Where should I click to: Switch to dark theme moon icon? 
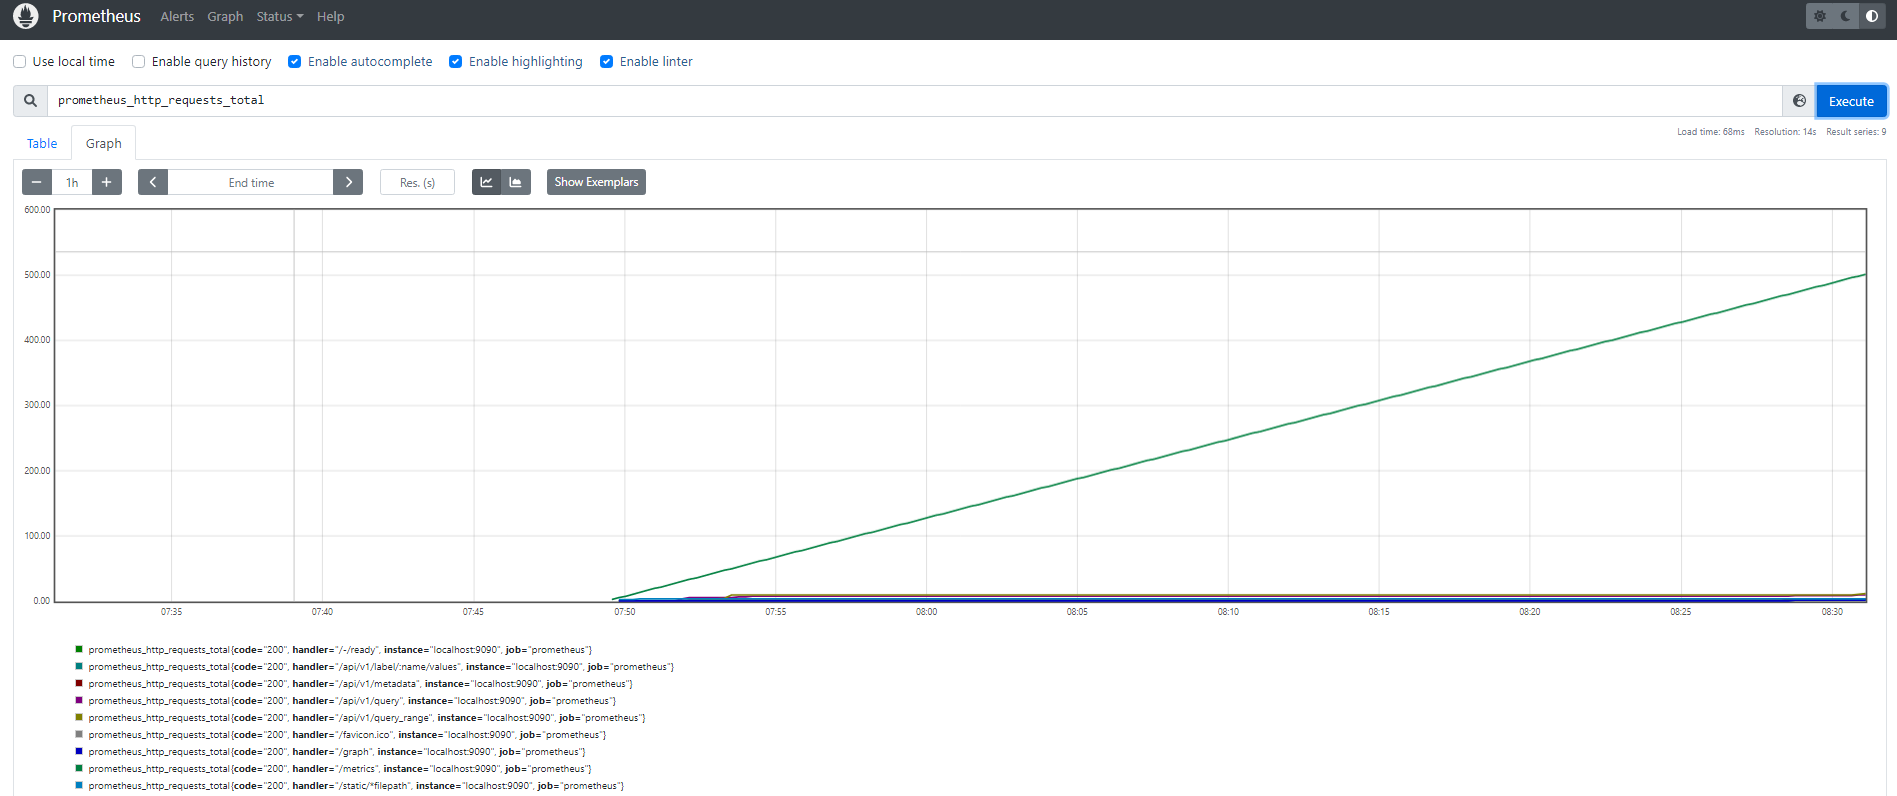point(1846,16)
